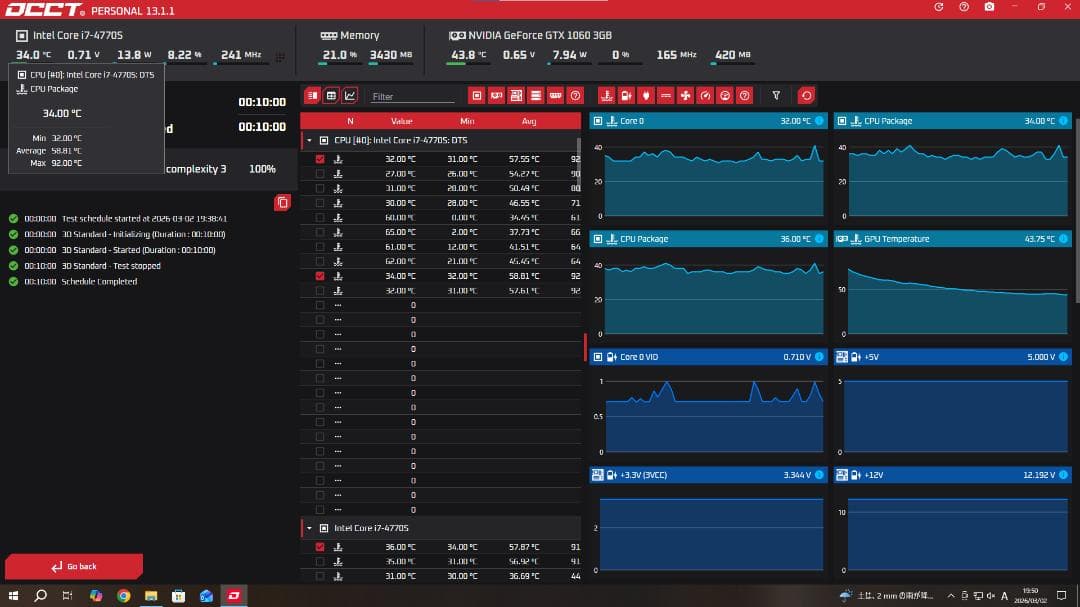The height and width of the screenshot is (607, 1080).
Task: Click the blue info dot on Core 0 graph
Action: point(819,121)
